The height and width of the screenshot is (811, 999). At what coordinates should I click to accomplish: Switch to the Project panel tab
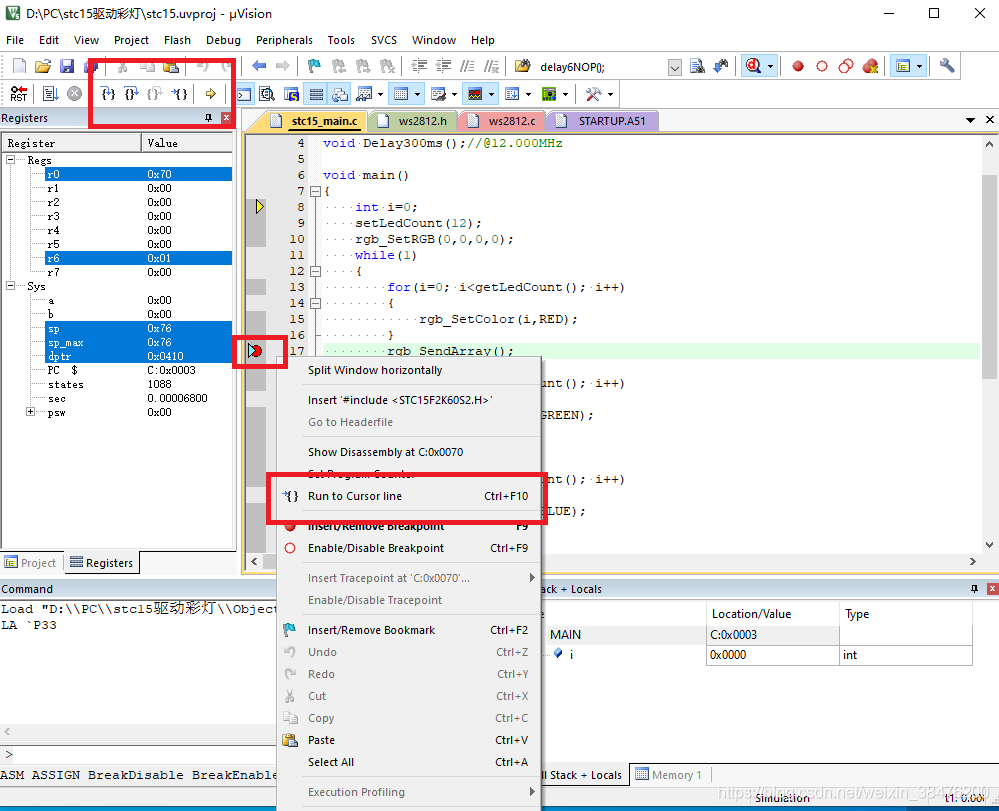pyautogui.click(x=31, y=563)
